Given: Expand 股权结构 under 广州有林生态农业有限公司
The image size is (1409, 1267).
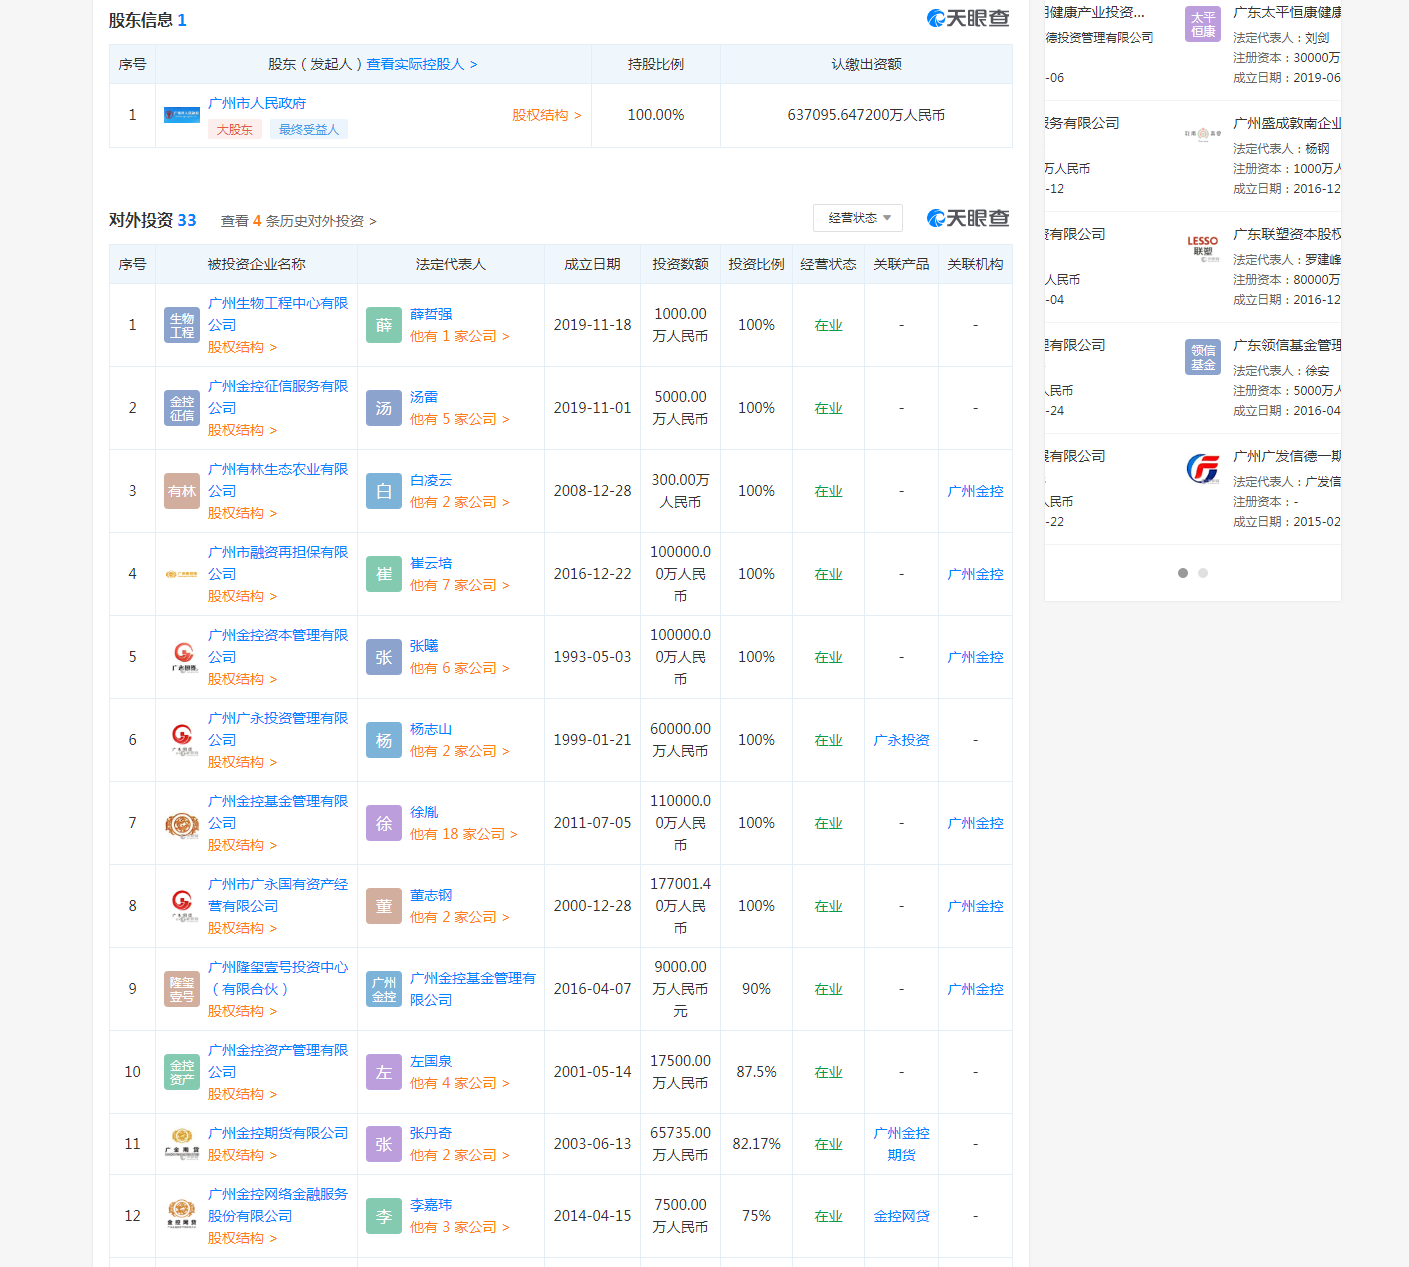Looking at the screenshot, I should [243, 513].
